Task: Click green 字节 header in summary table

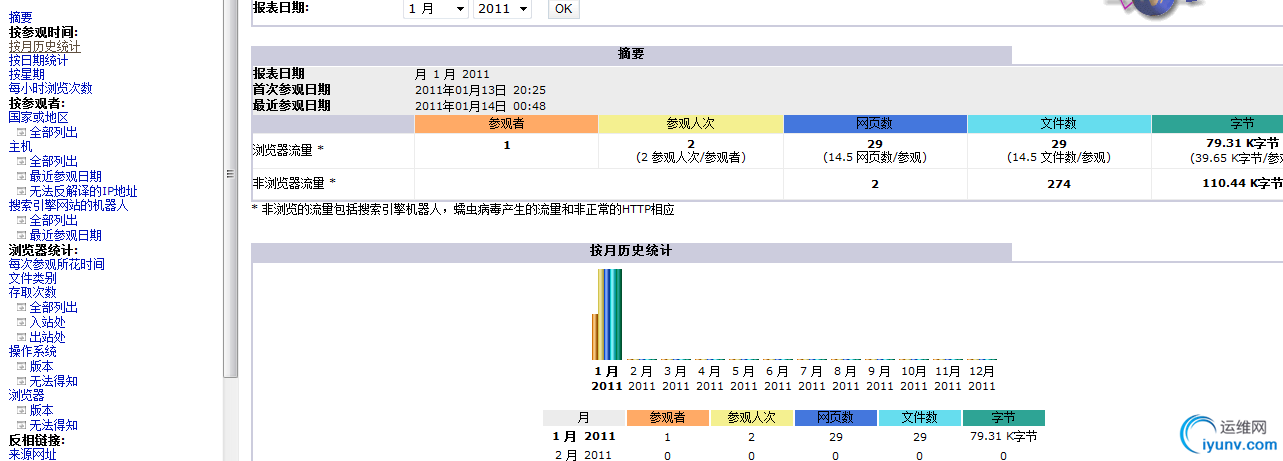Action: (x=1217, y=124)
